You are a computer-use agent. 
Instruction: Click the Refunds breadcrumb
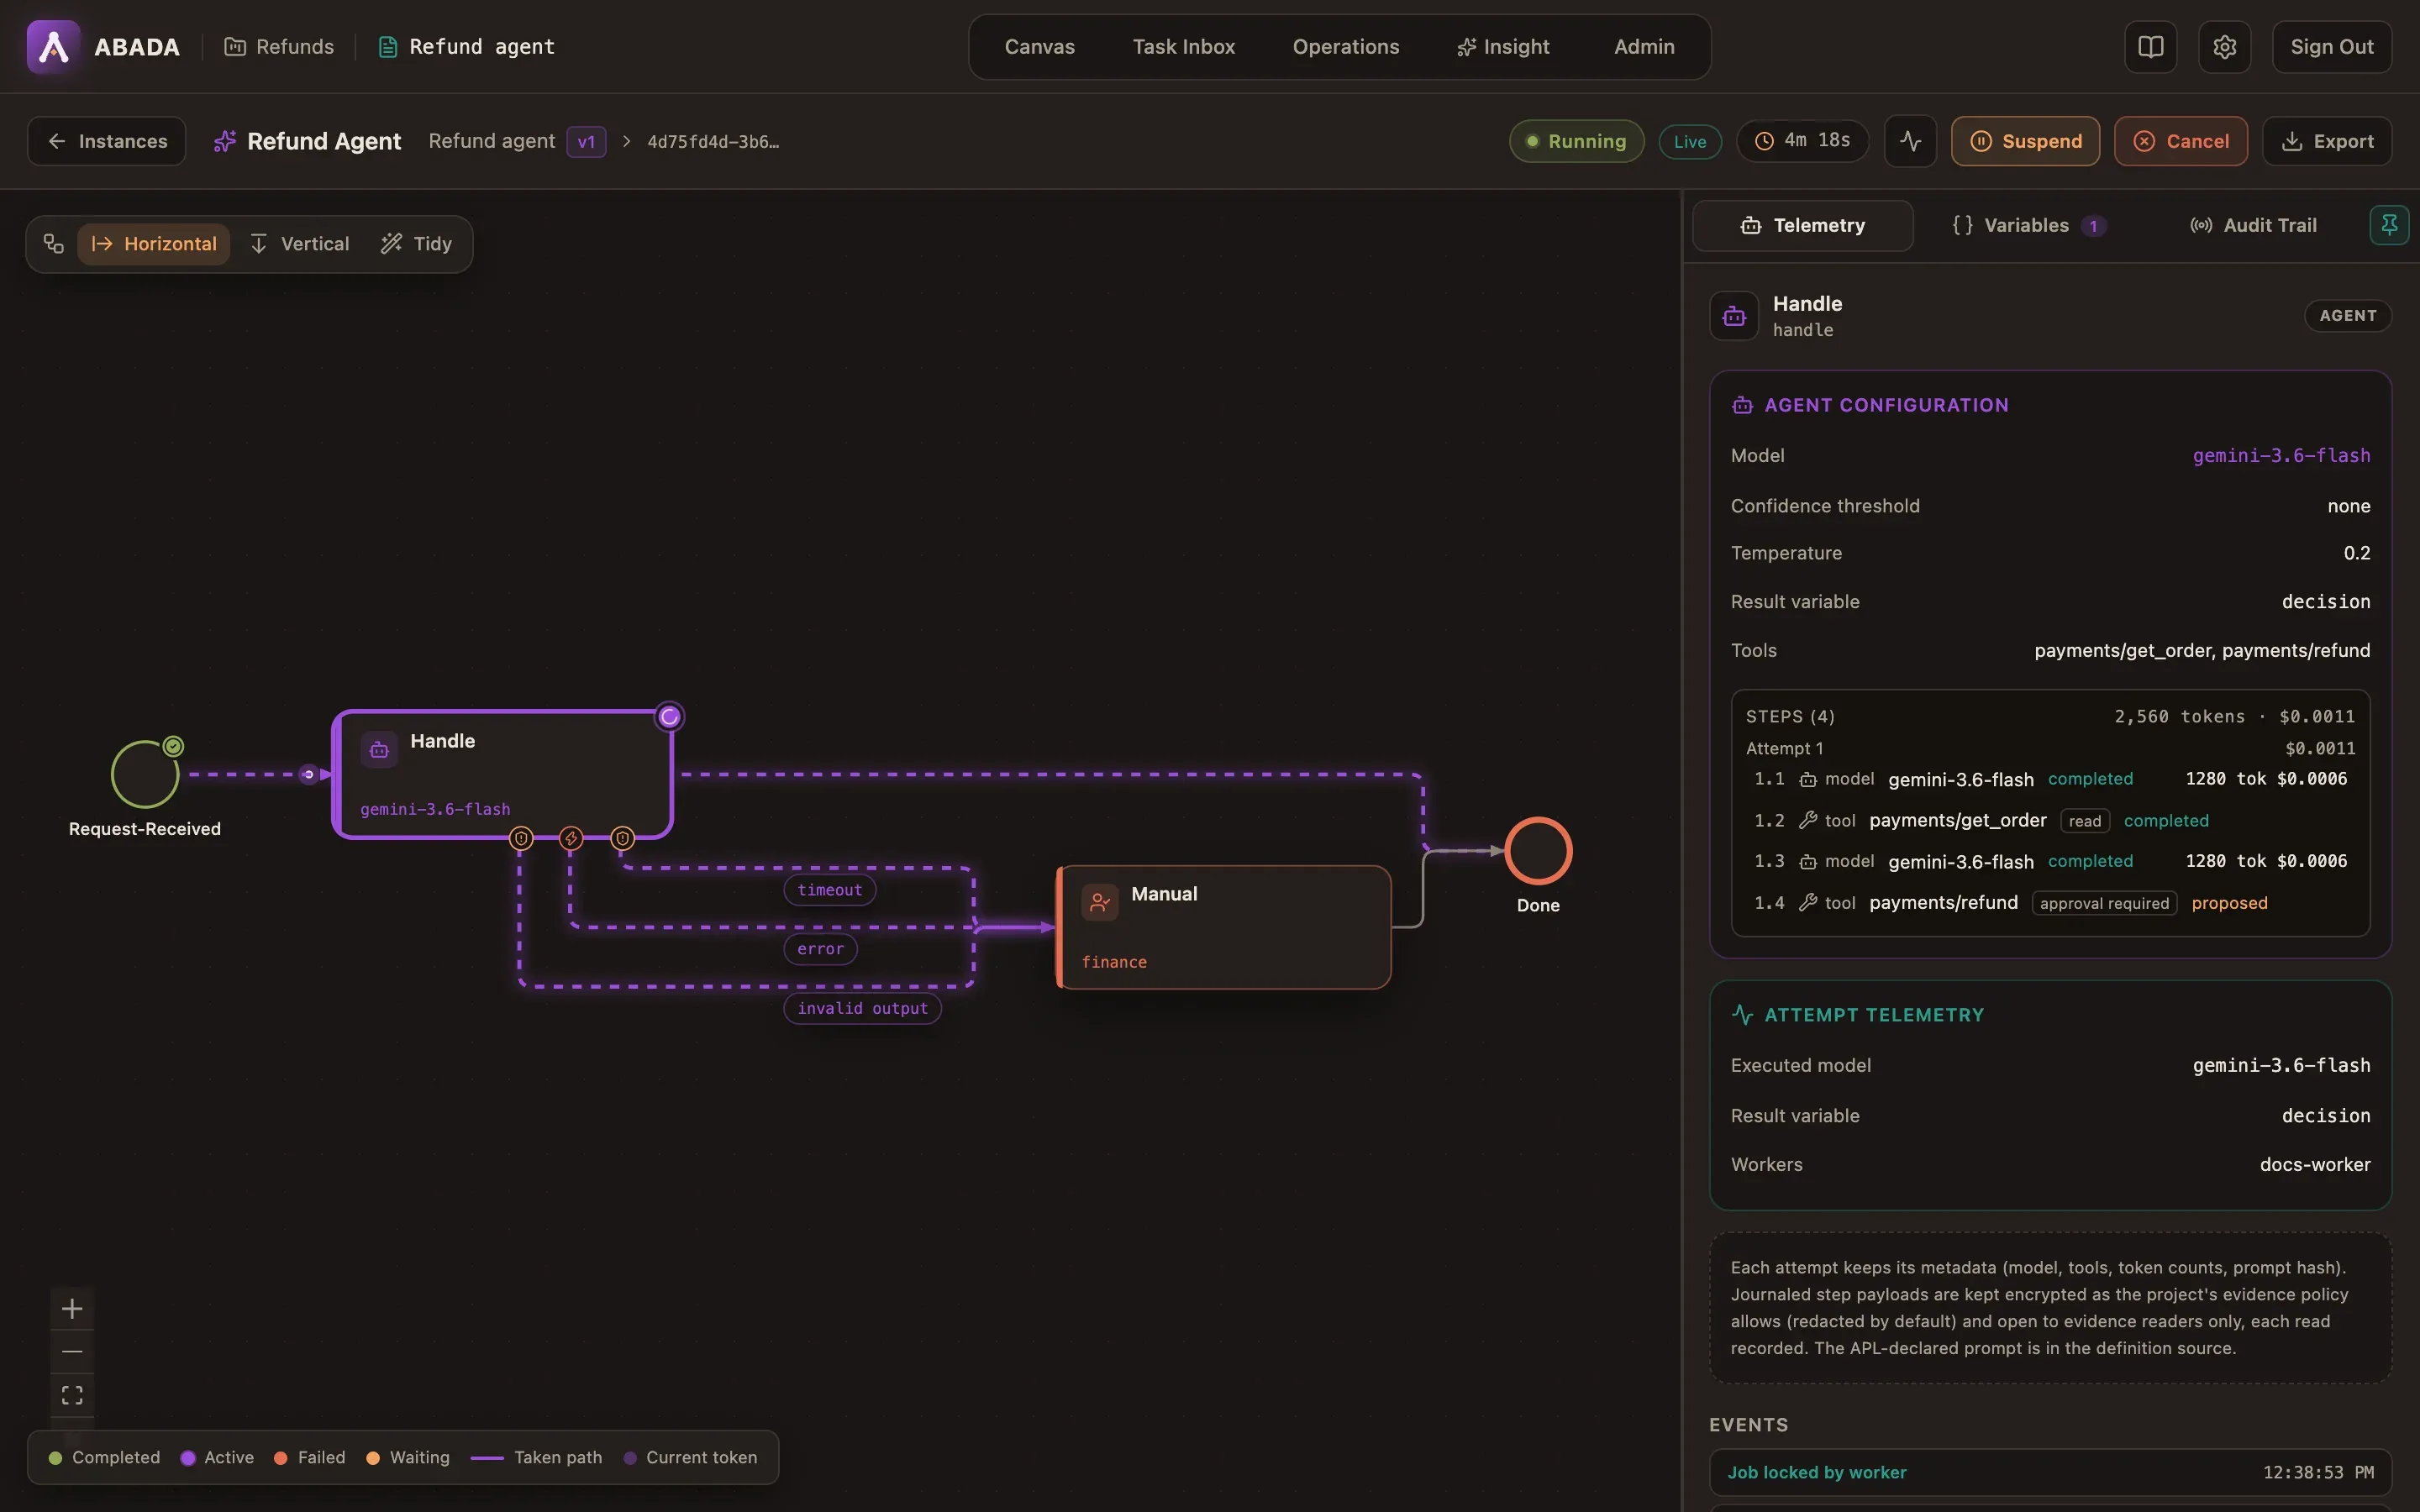tap(279, 47)
